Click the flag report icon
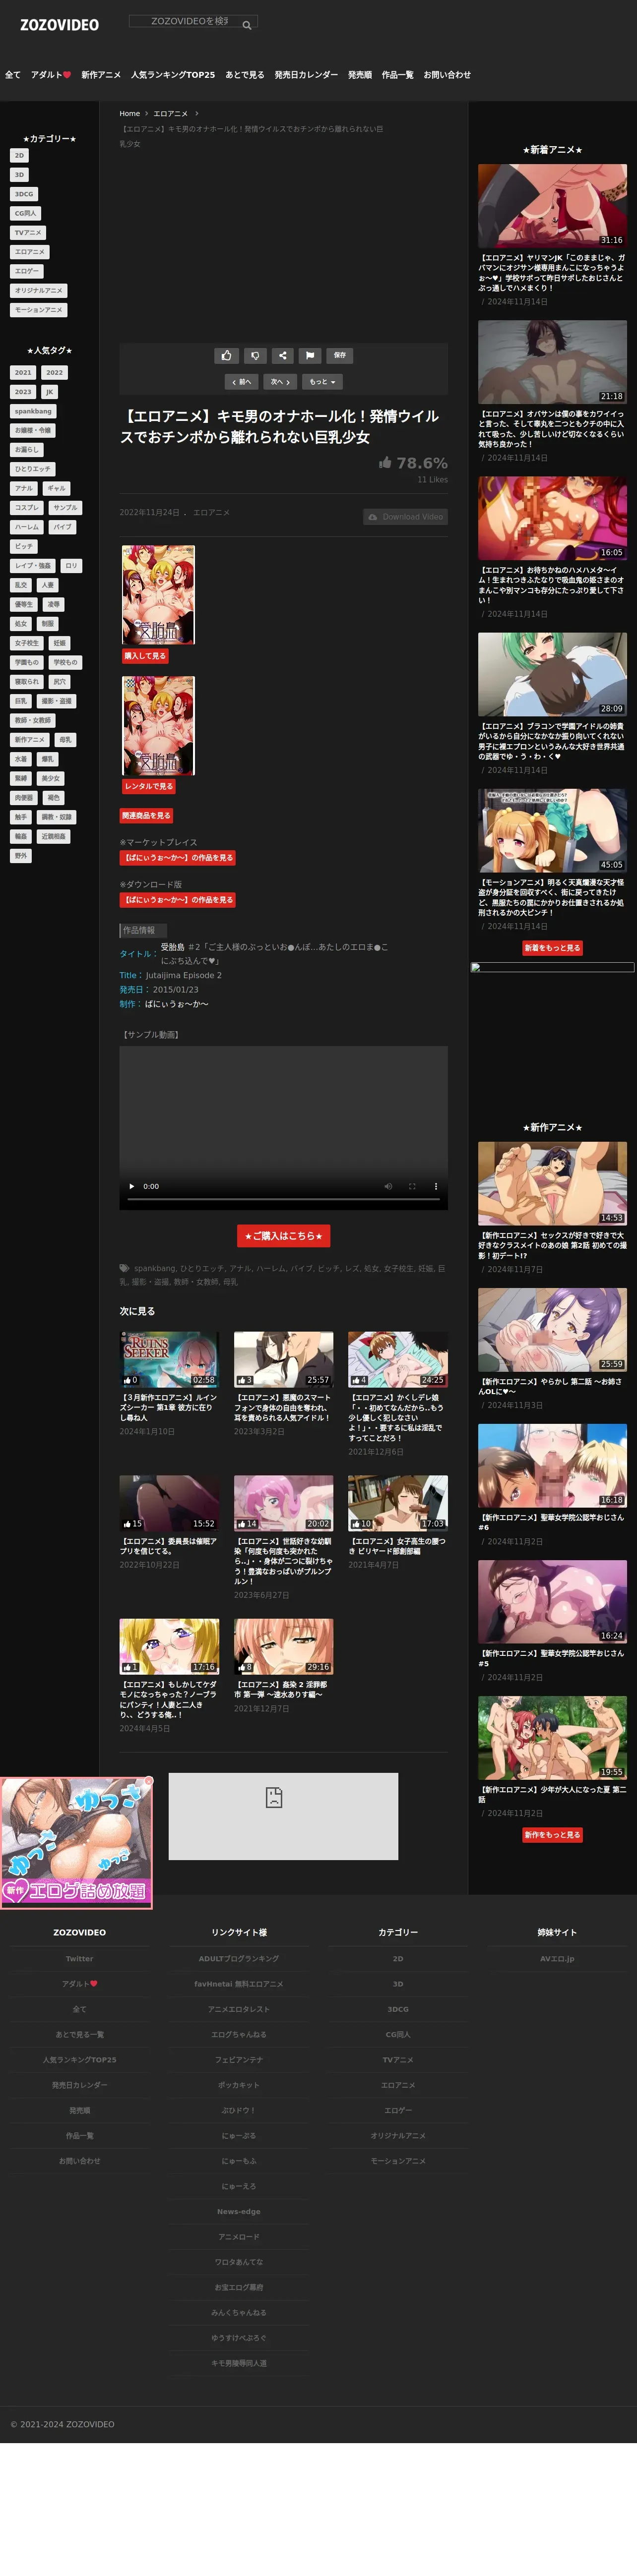637x2576 pixels. click(310, 355)
